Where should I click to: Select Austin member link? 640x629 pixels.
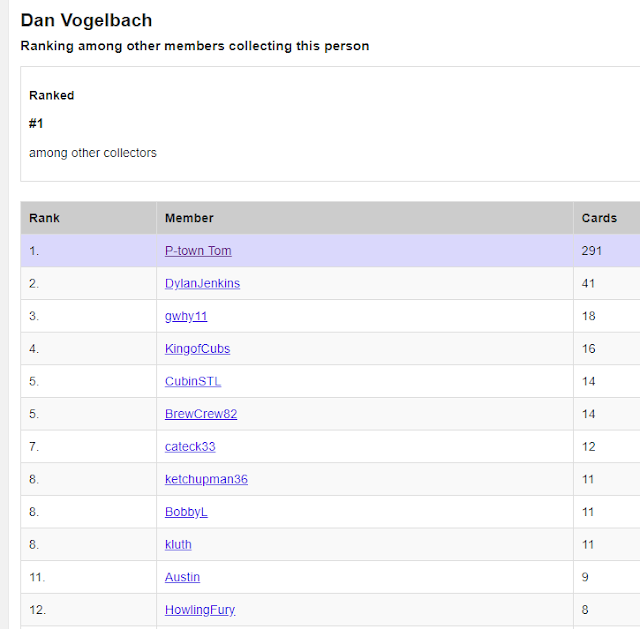(x=182, y=577)
